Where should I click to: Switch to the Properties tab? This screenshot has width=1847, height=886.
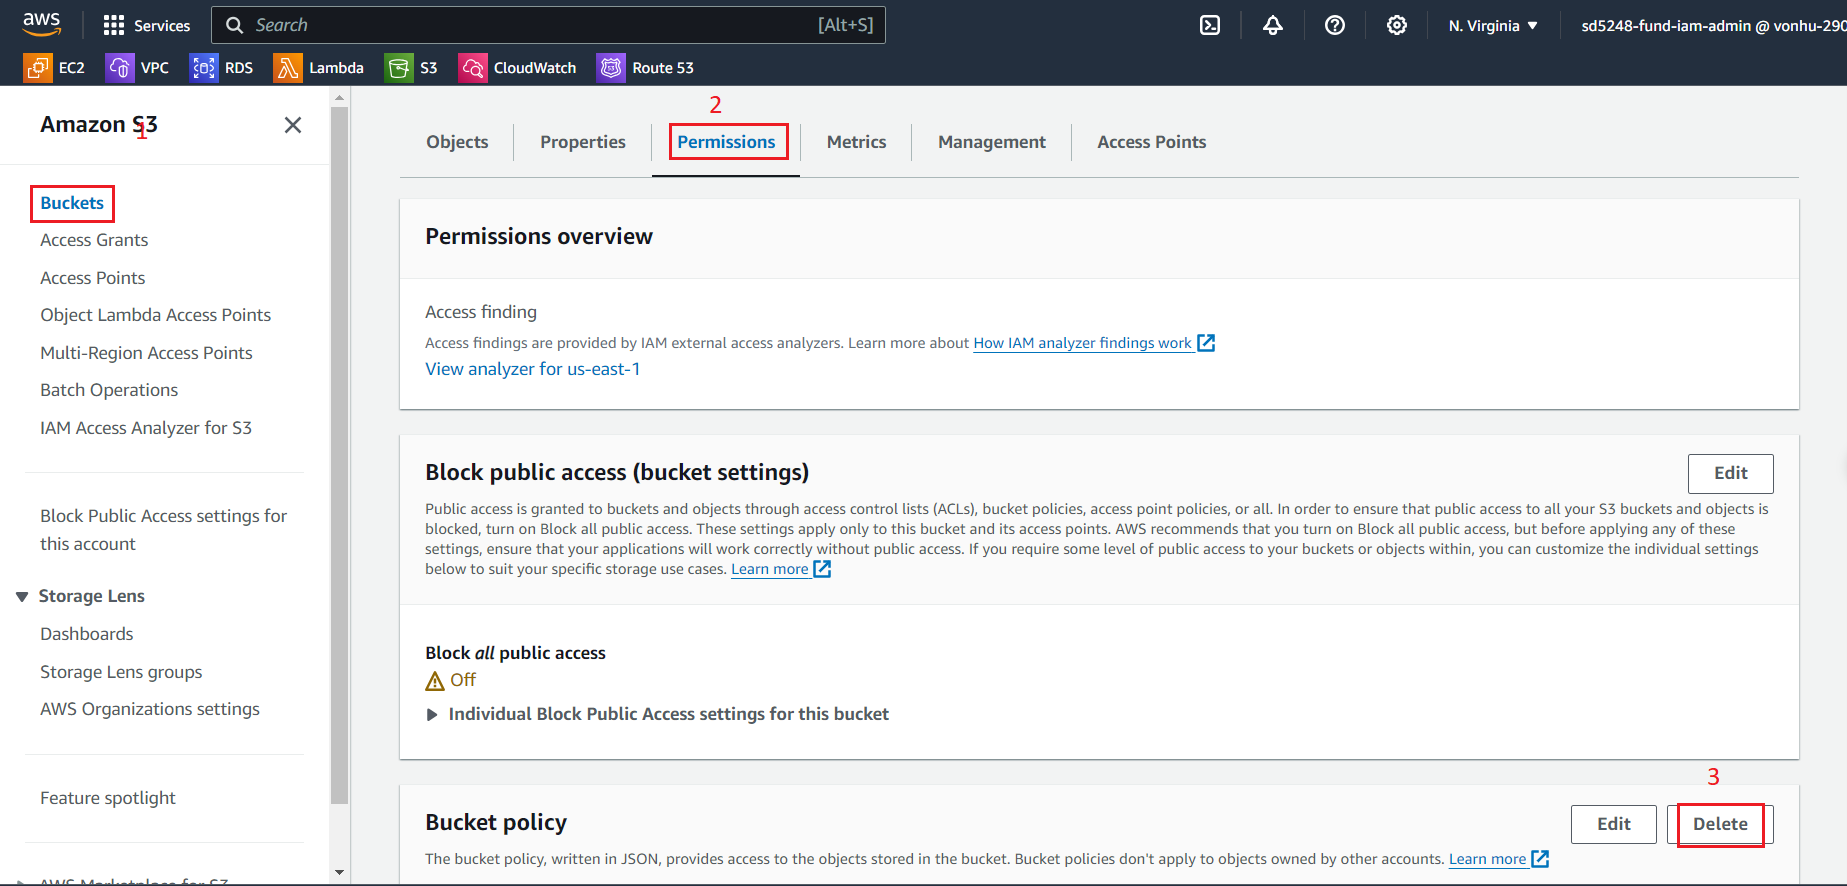(x=583, y=142)
